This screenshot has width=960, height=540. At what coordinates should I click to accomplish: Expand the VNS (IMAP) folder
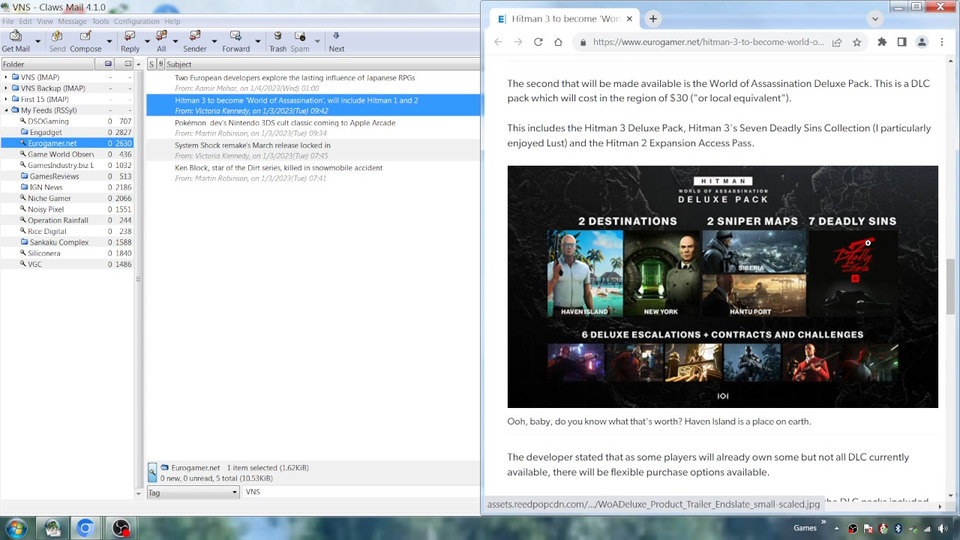pos(7,77)
